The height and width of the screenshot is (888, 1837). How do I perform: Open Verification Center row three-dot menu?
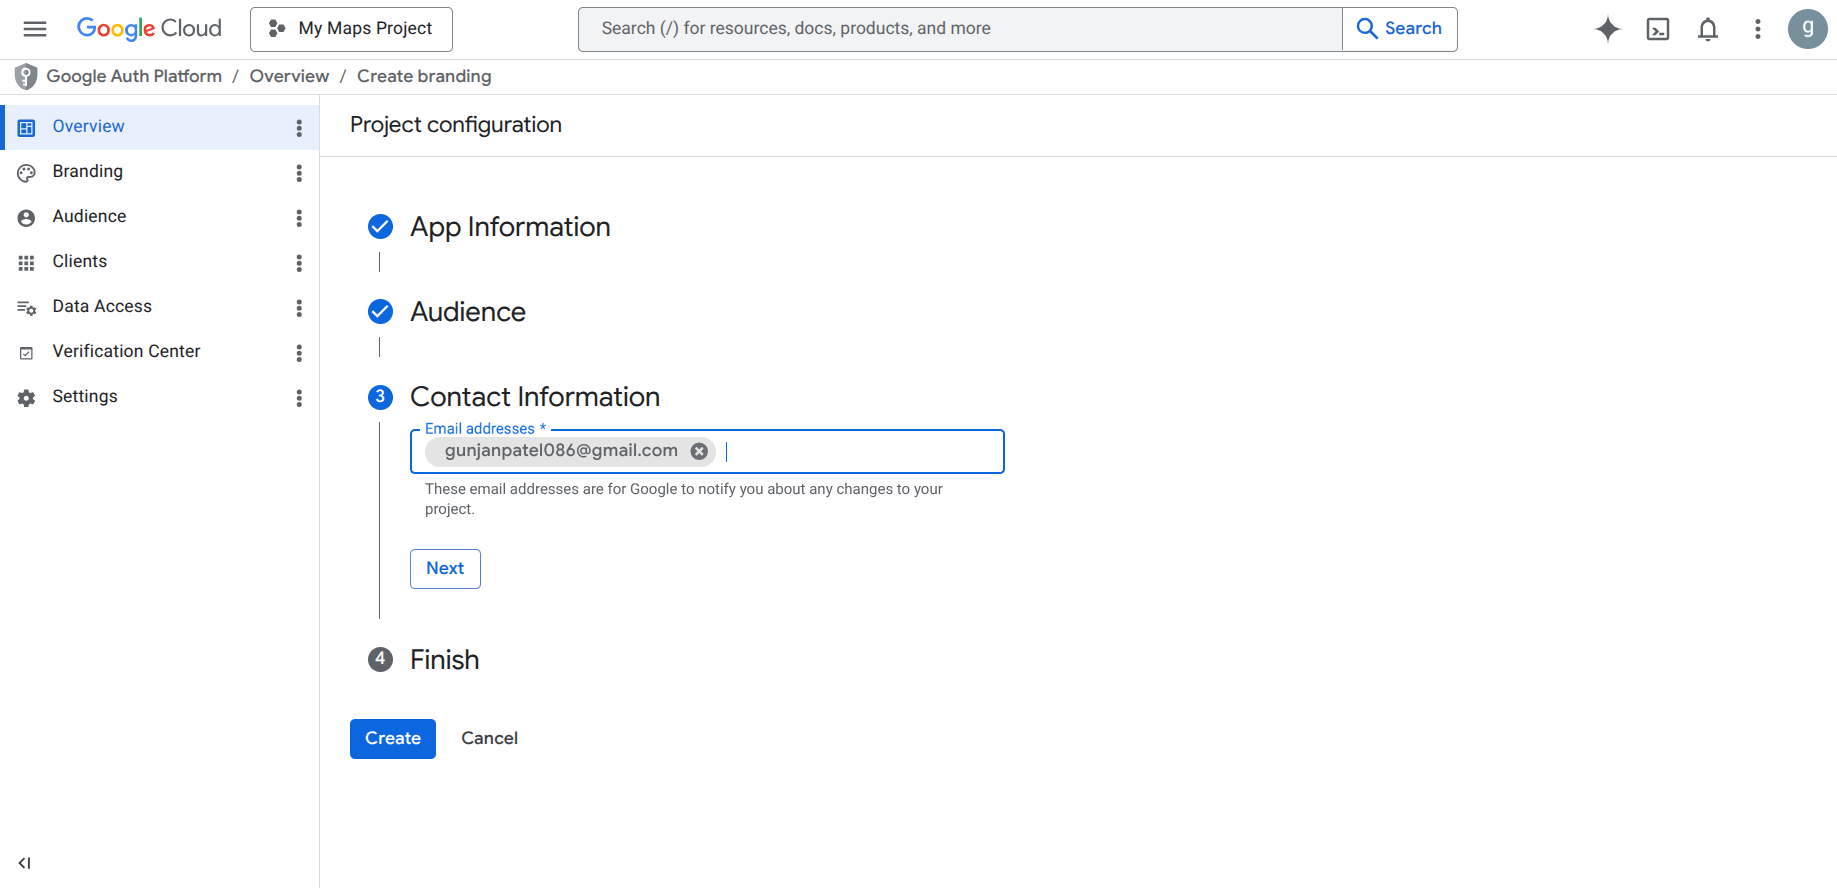tap(299, 353)
